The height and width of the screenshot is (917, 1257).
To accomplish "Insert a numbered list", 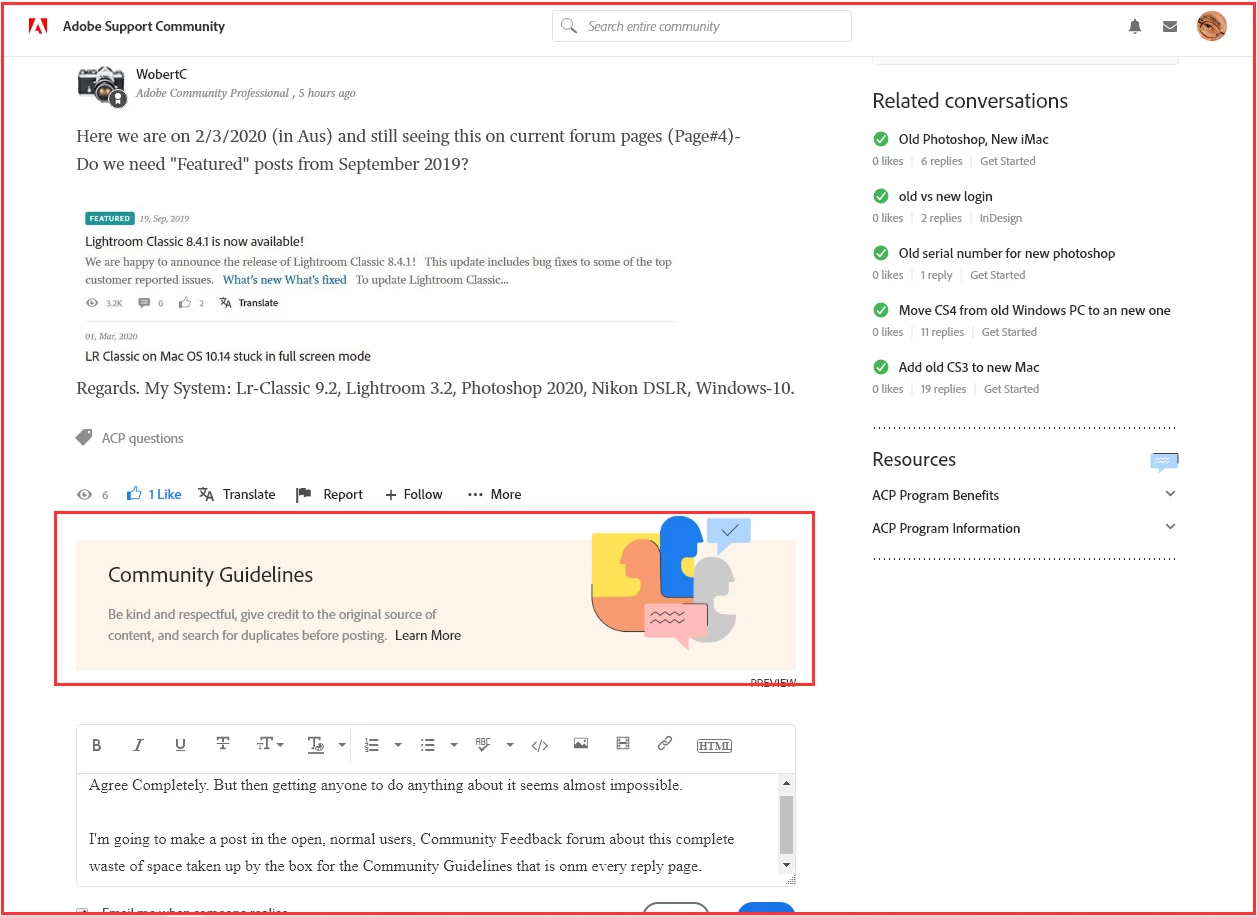I will point(372,745).
